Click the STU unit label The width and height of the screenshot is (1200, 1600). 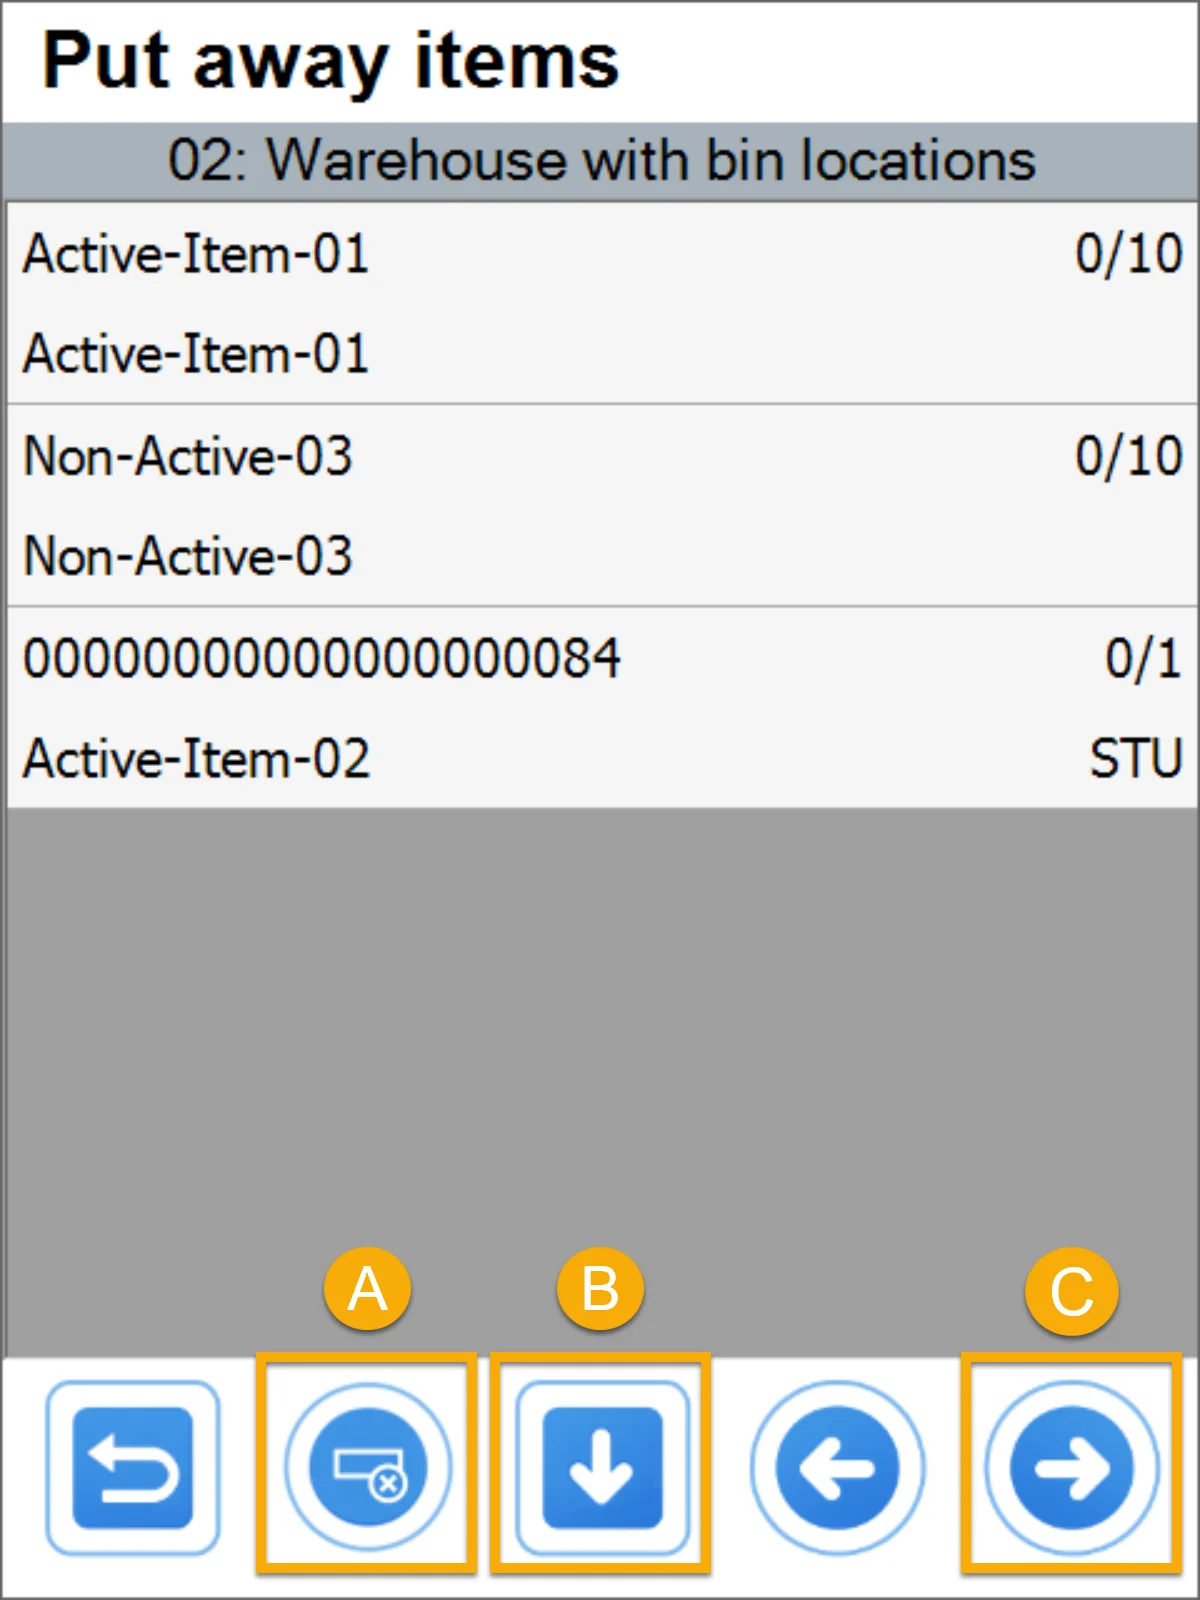click(1135, 758)
